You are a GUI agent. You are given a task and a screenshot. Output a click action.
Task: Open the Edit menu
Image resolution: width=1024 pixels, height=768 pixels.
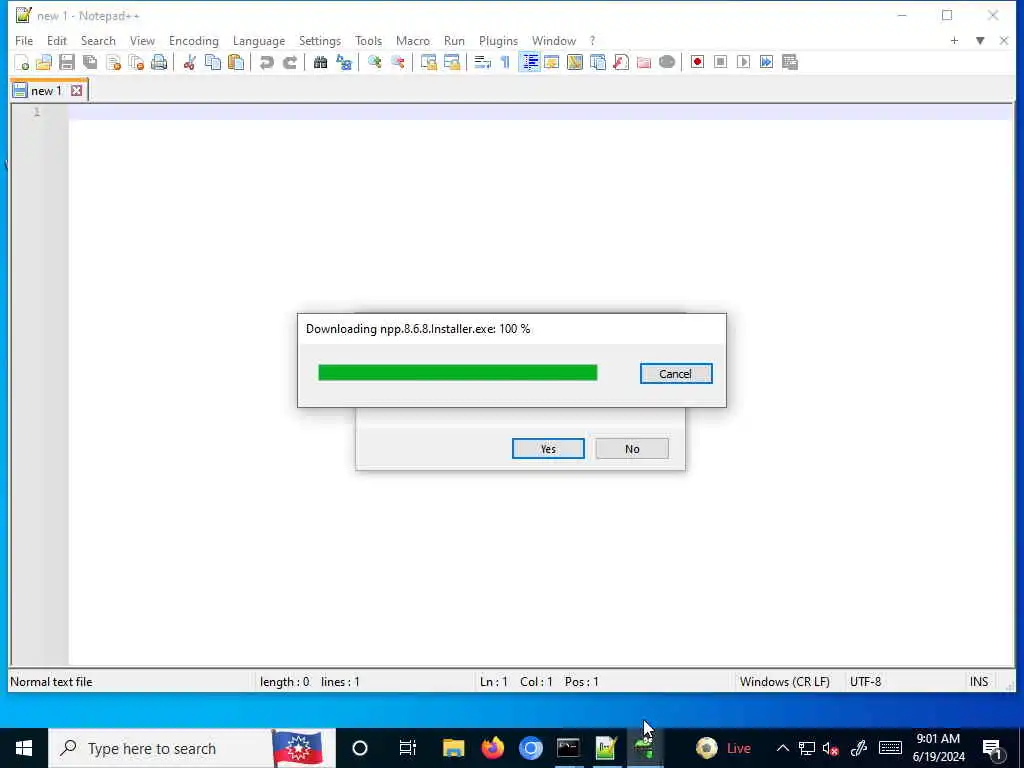[x=57, y=40]
